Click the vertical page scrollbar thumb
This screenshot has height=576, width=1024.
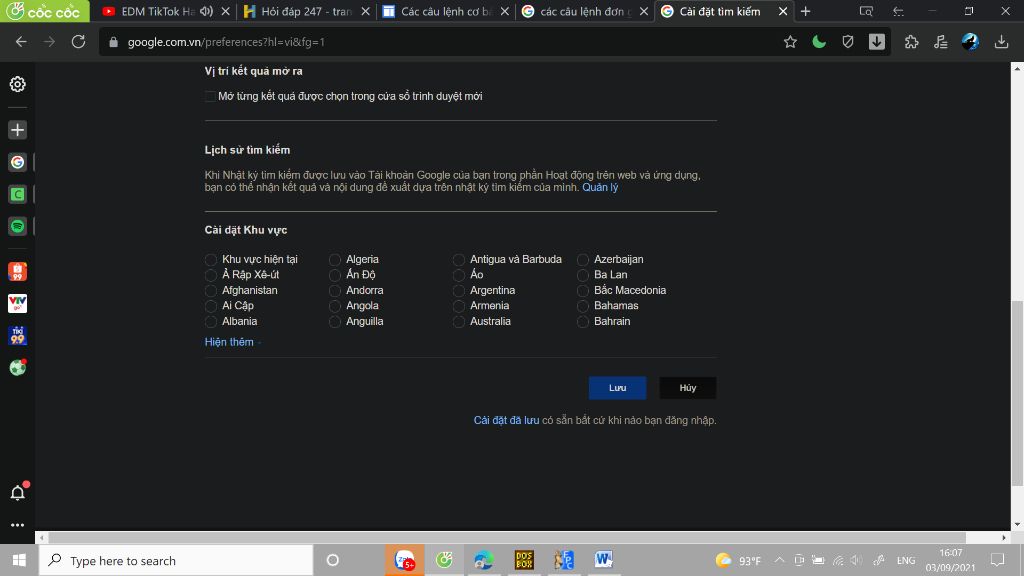1017,393
